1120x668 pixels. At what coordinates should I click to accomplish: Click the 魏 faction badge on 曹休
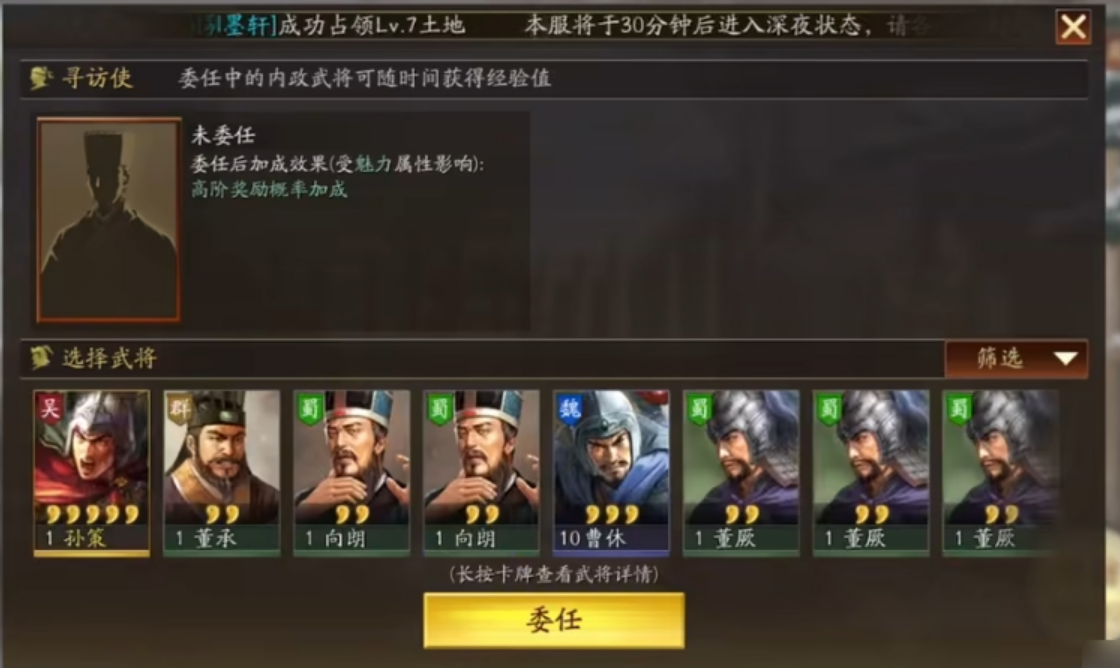[569, 409]
